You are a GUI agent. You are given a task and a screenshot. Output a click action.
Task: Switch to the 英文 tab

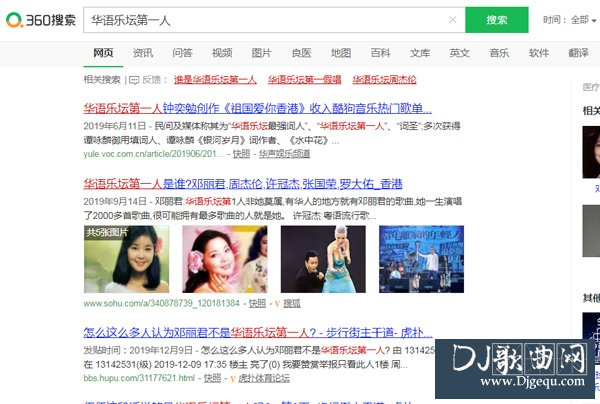(460, 53)
